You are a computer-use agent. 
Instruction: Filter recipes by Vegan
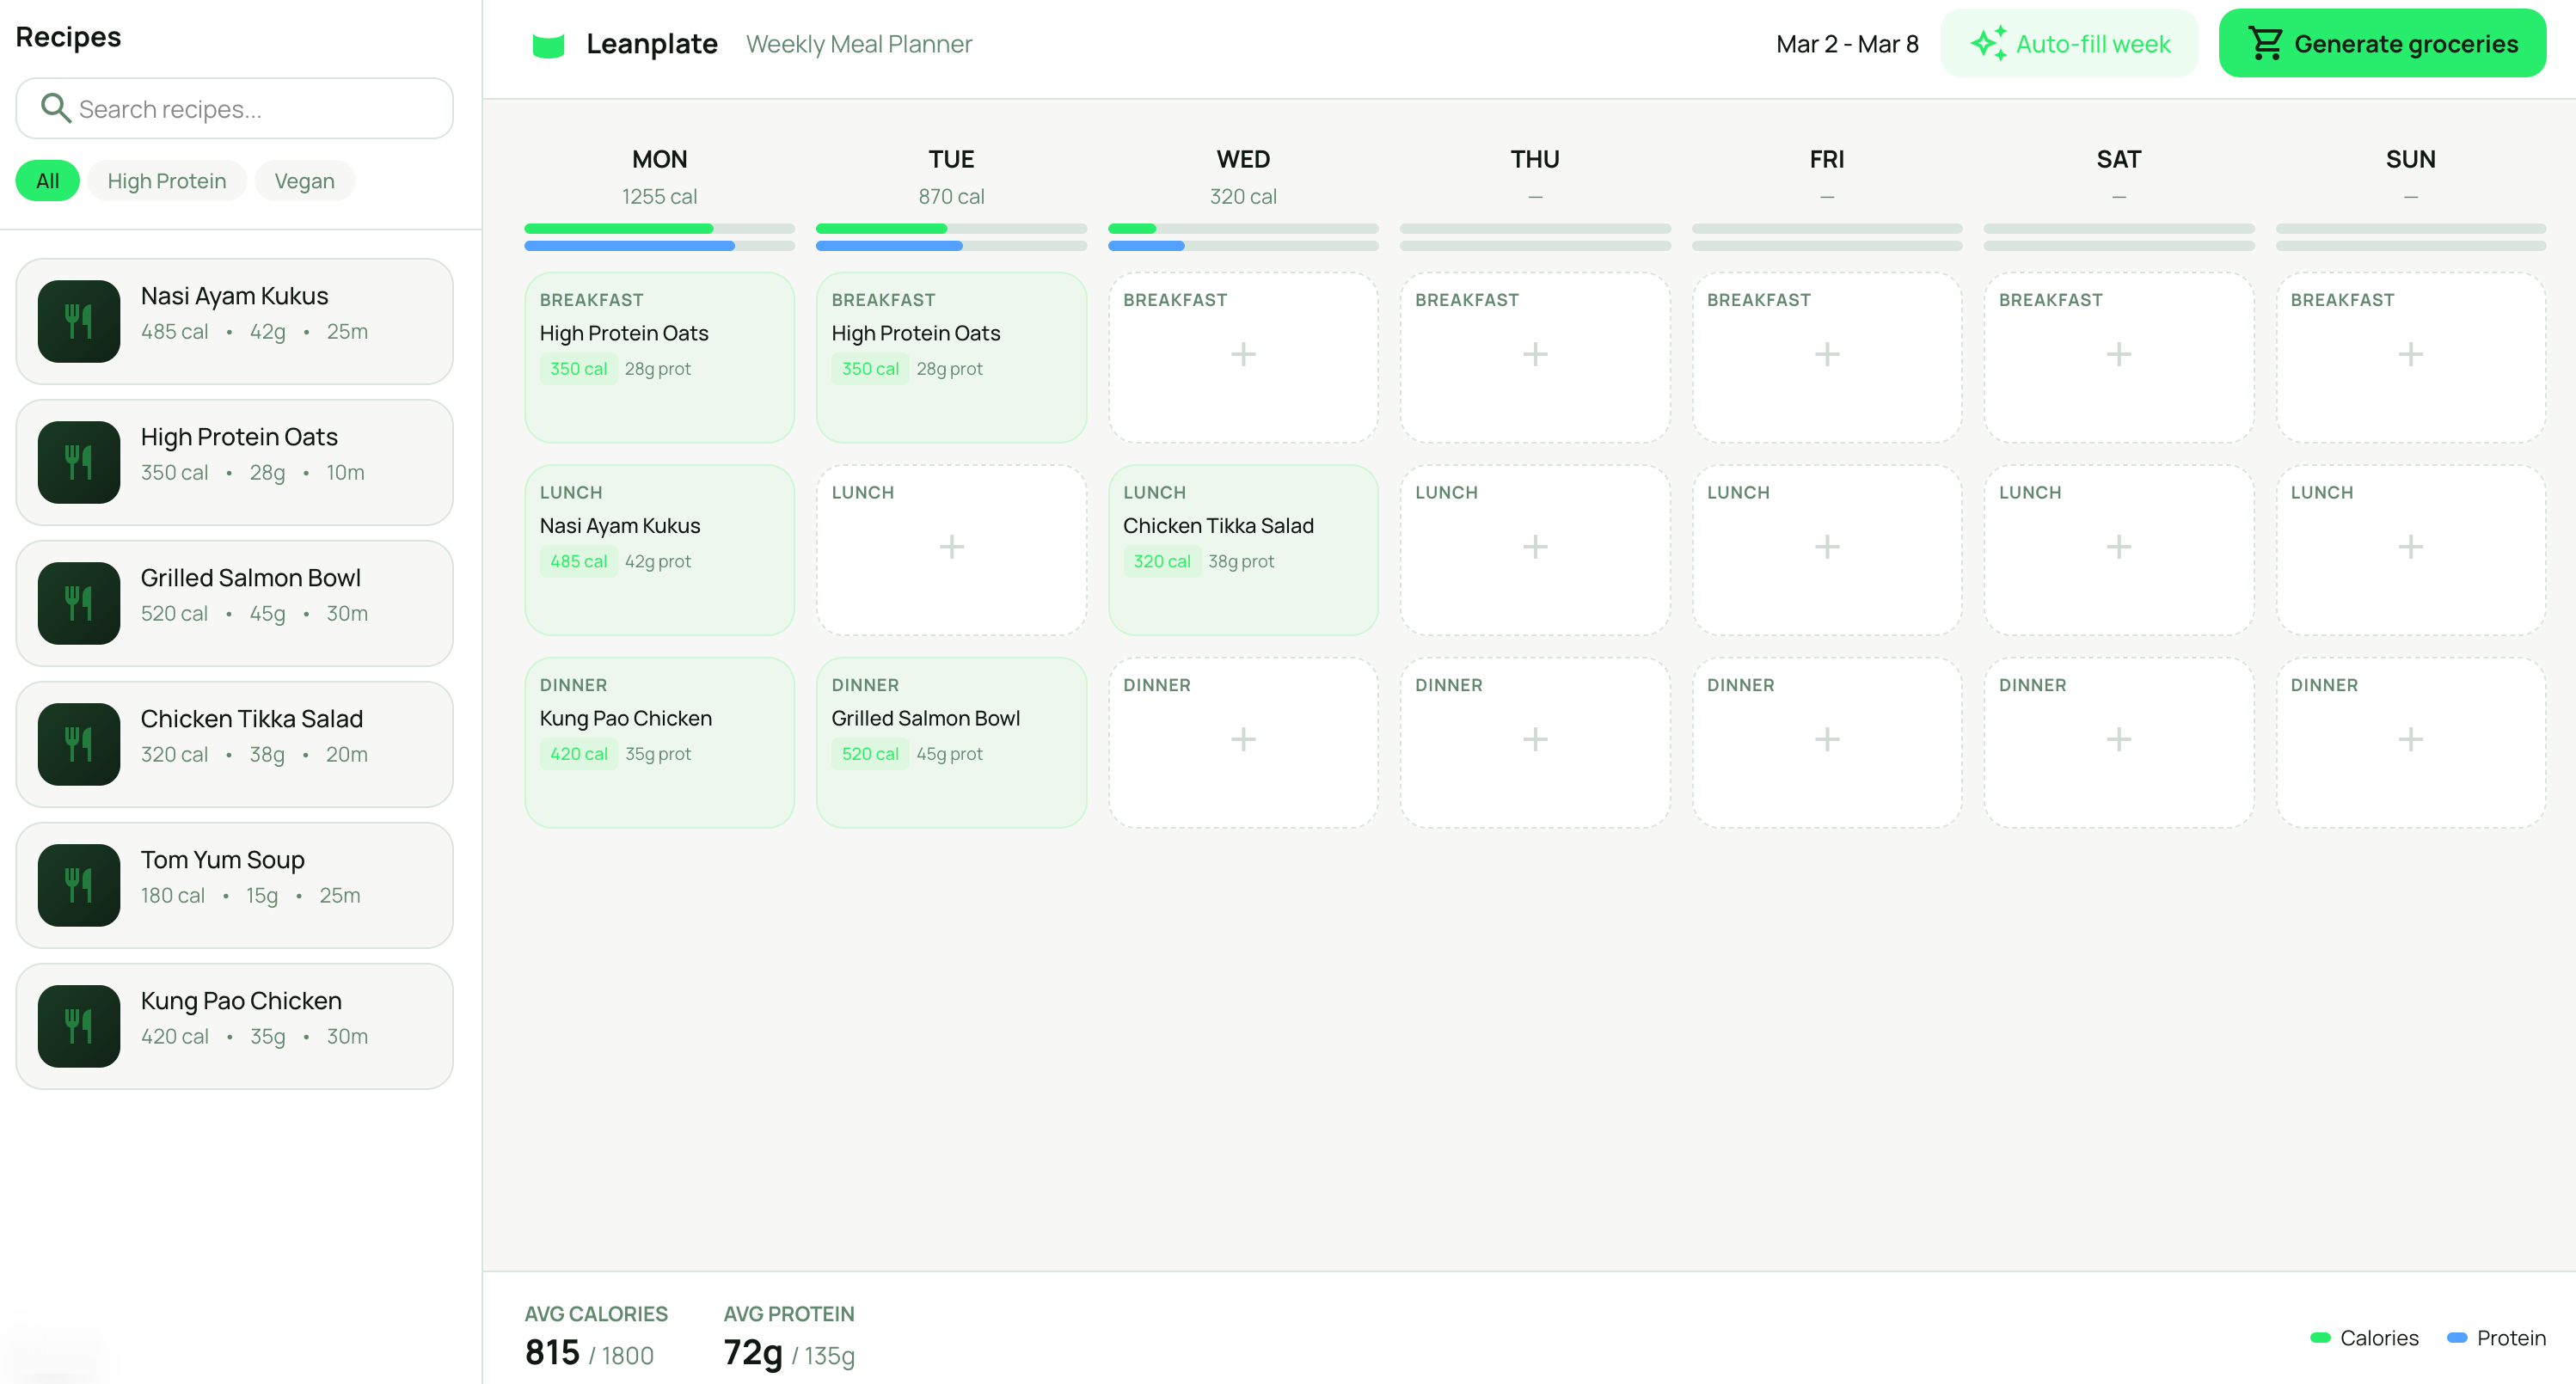click(304, 181)
